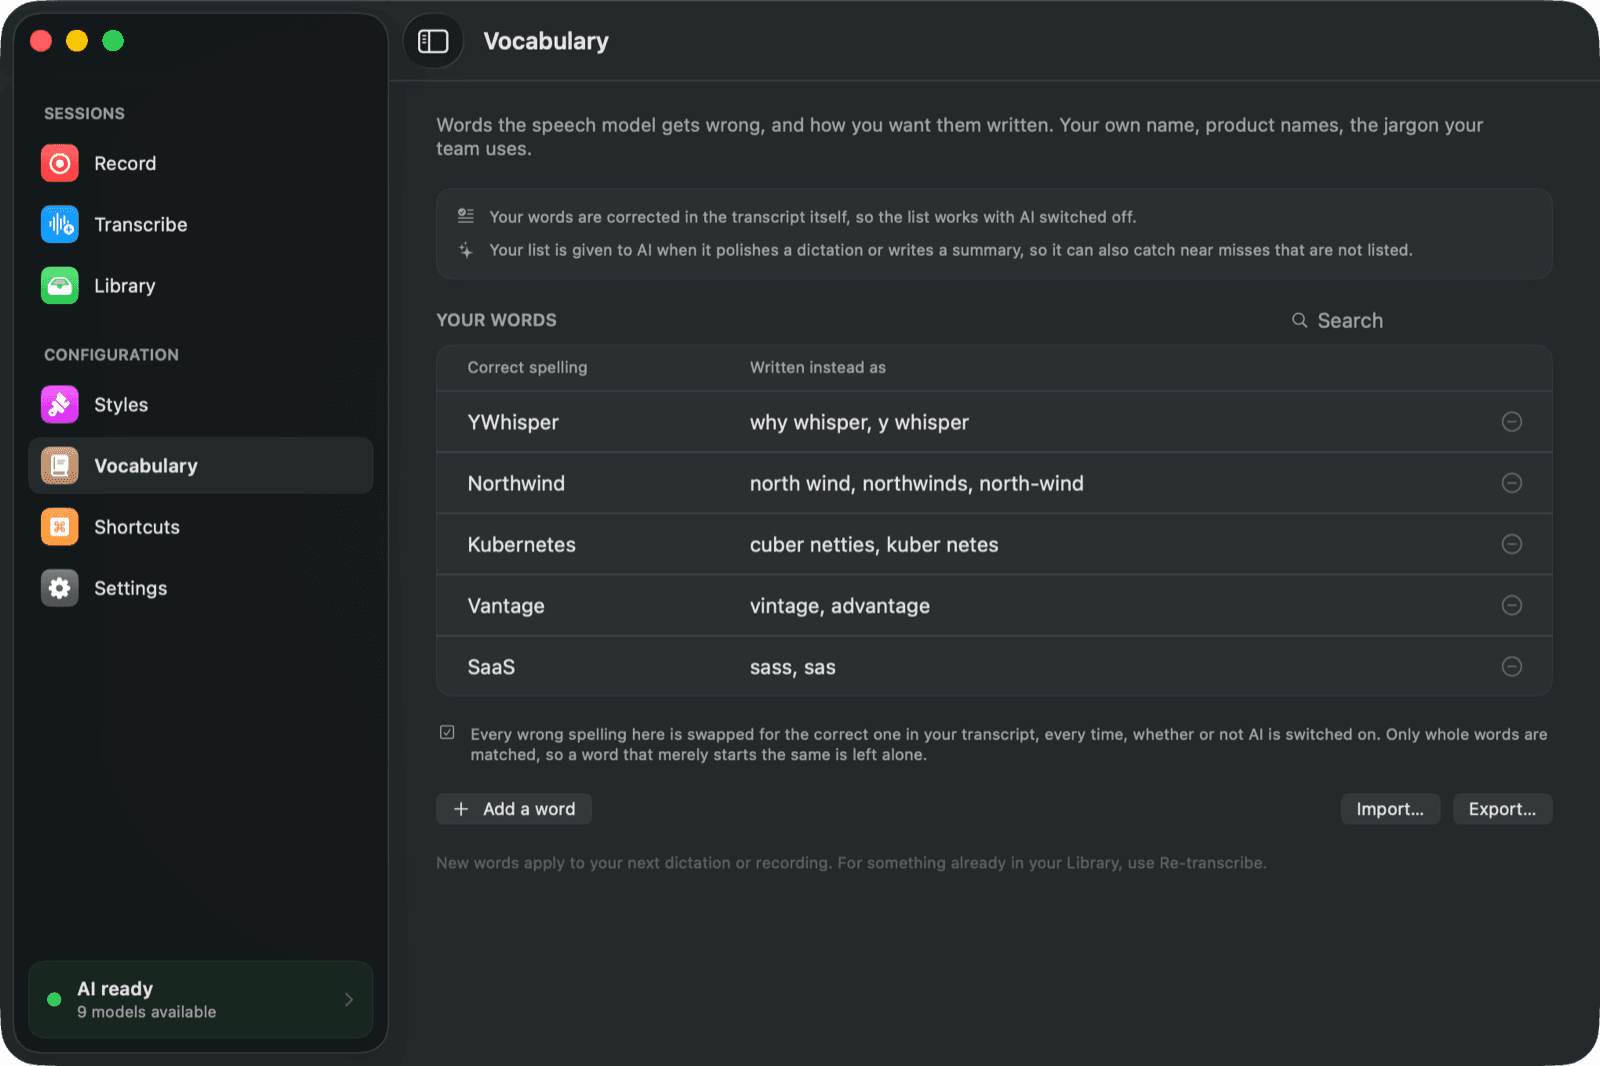Select the YWhisper correct spelling cell

pyautogui.click(x=513, y=422)
